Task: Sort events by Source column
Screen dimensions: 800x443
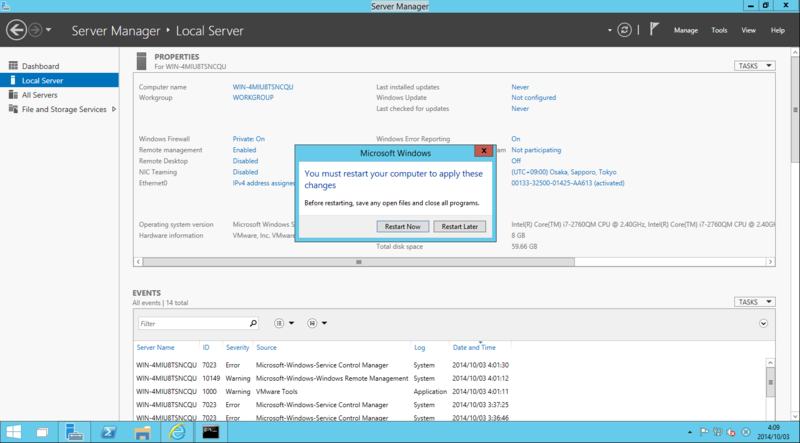Action: coord(266,348)
